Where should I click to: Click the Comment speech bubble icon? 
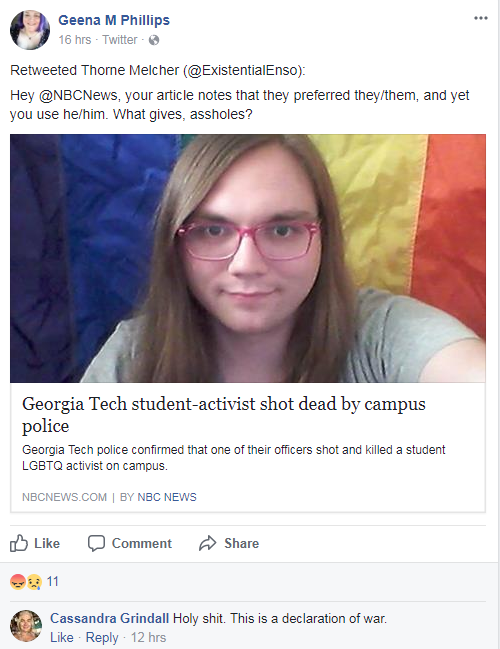[x=96, y=543]
